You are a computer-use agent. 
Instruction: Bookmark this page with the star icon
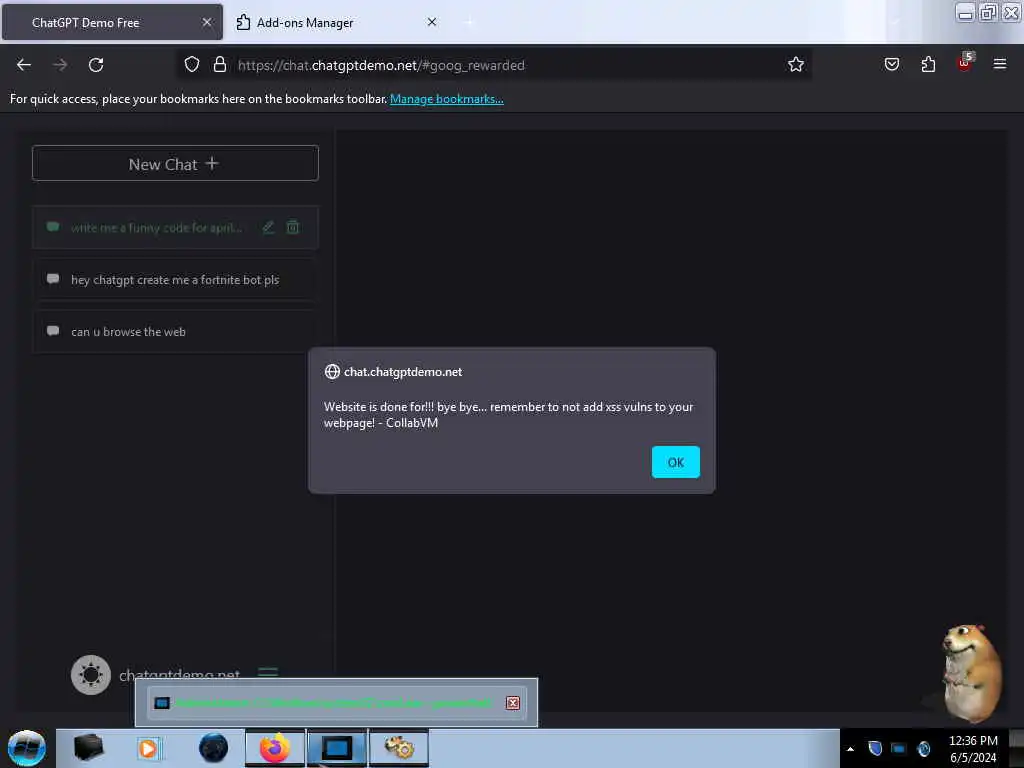pos(795,65)
